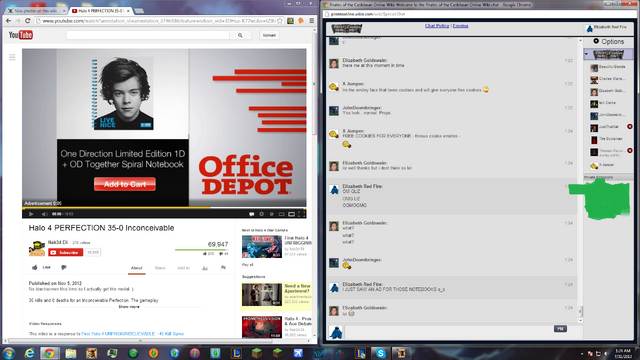Click the YouTube Upload button

tap(269, 35)
